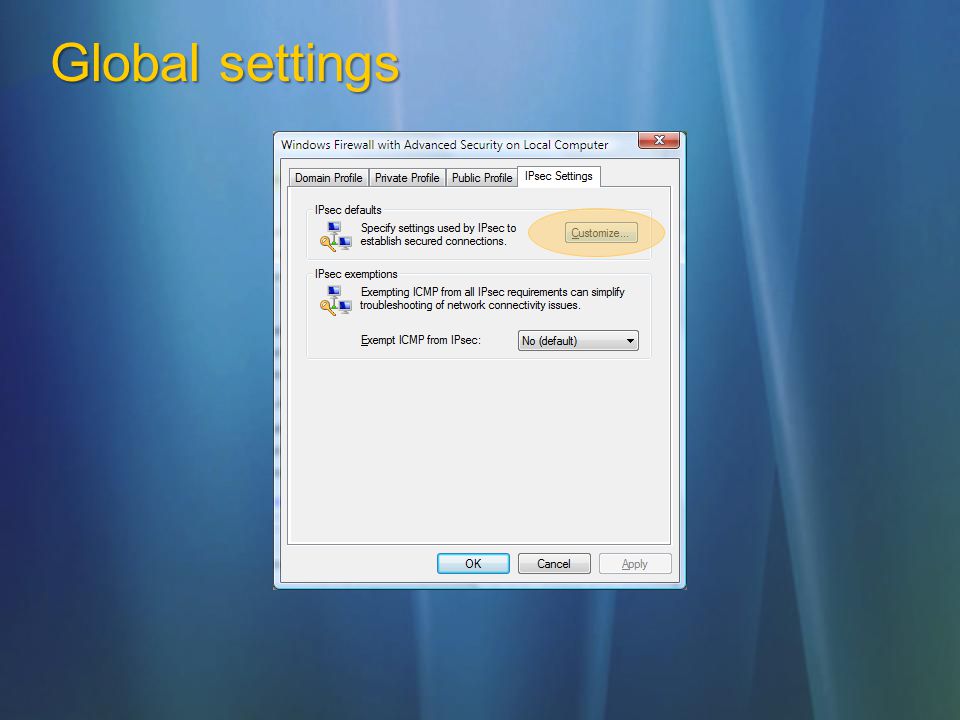
Task: Click the IPsec defaults network key icon
Action: (x=336, y=237)
